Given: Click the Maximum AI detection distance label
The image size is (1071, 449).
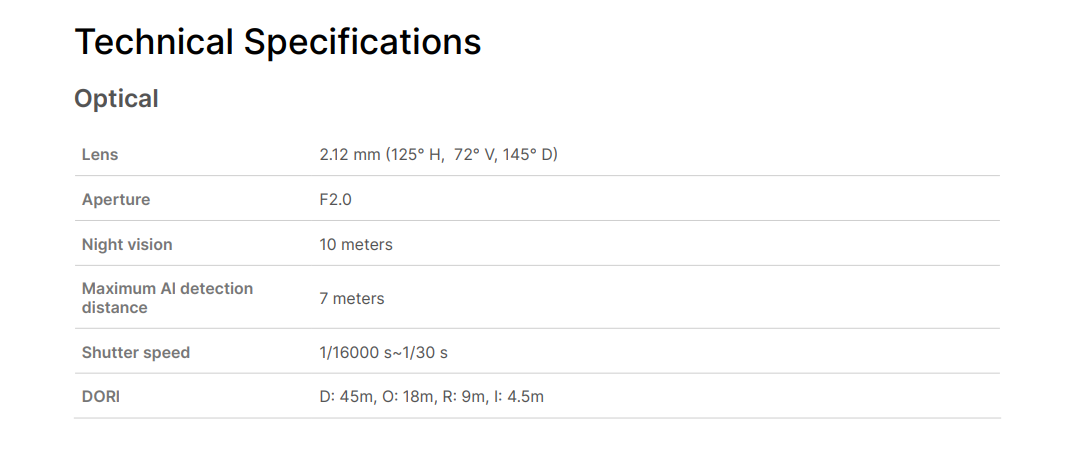Looking at the screenshot, I should coord(167,298).
